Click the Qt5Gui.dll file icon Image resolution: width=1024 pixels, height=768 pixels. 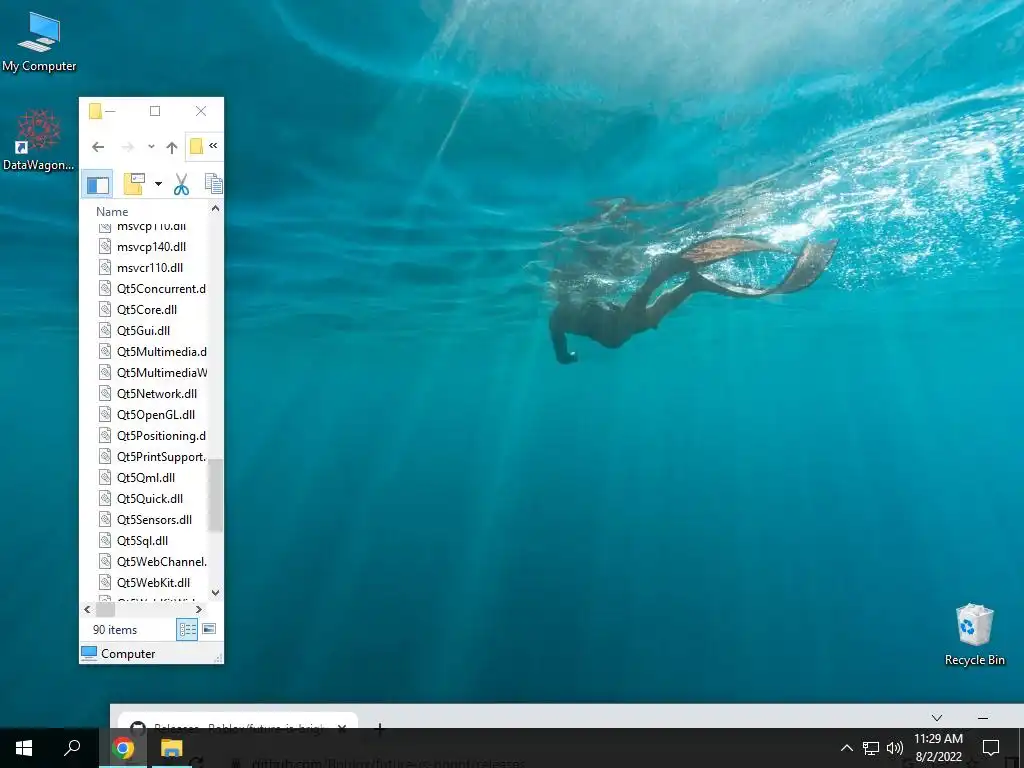tap(104, 330)
